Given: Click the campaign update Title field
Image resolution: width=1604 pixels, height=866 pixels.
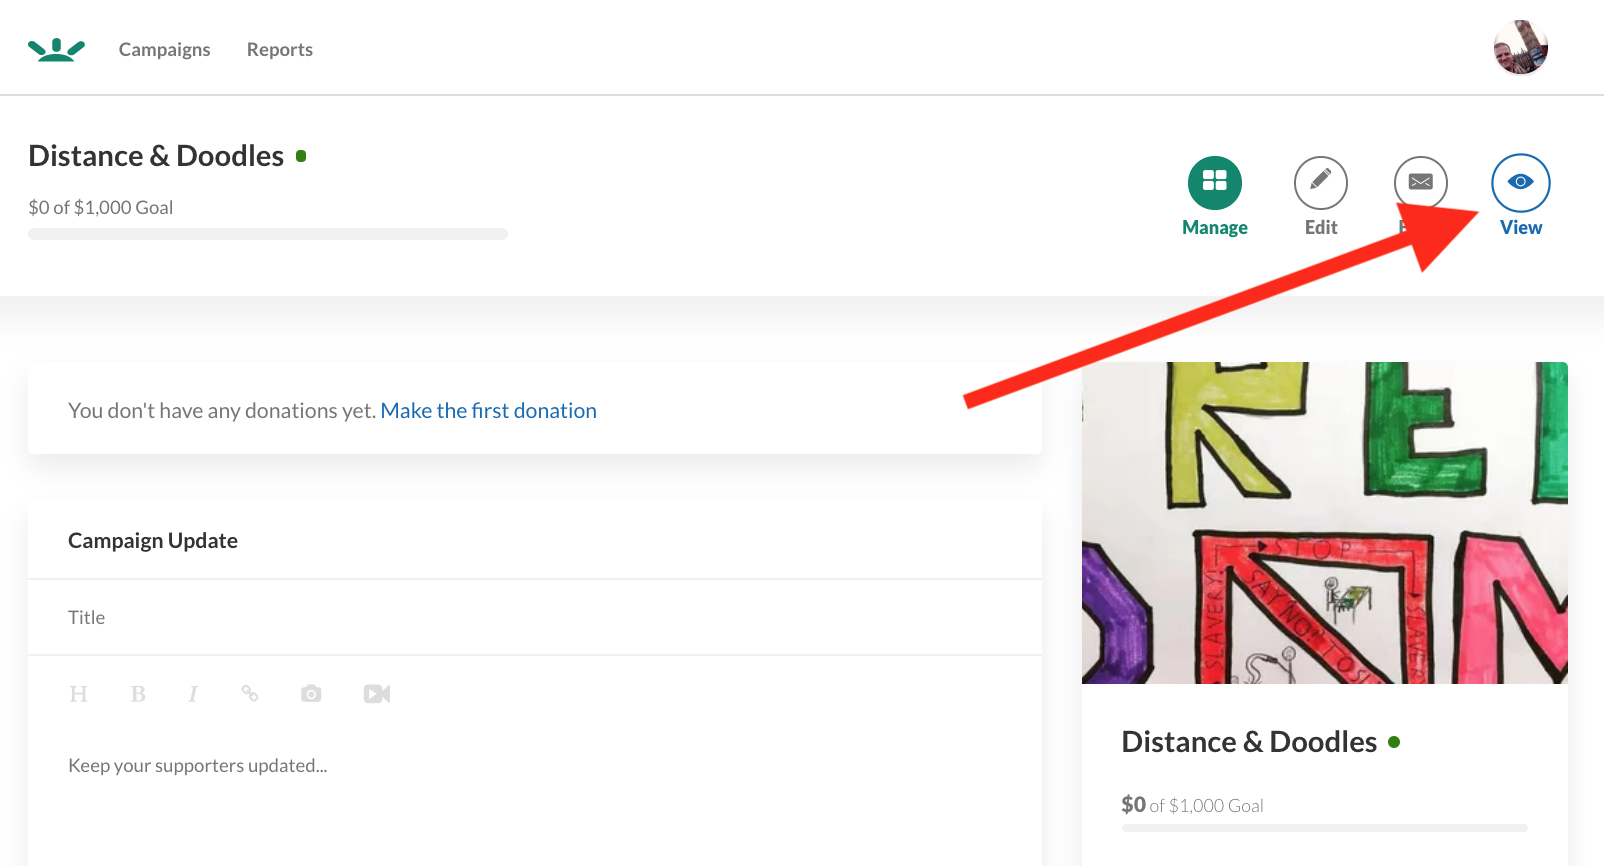Looking at the screenshot, I should tap(535, 618).
